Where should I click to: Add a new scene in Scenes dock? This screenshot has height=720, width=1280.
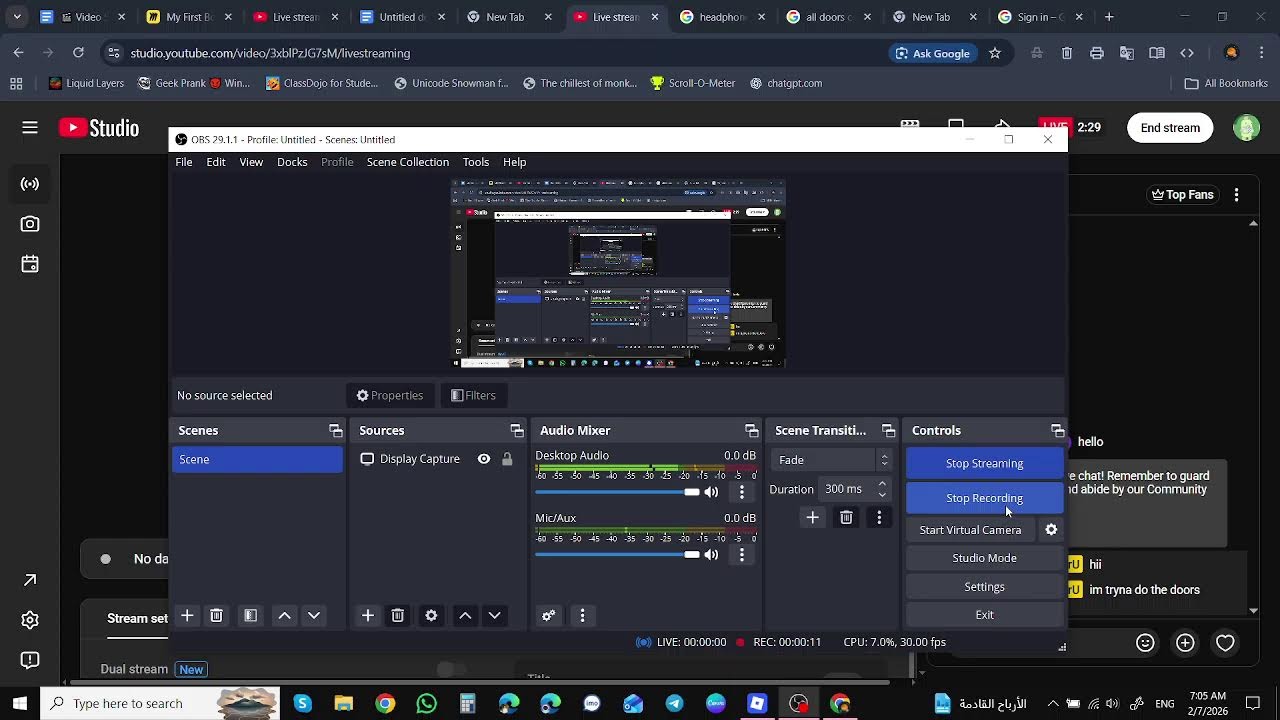pos(187,616)
